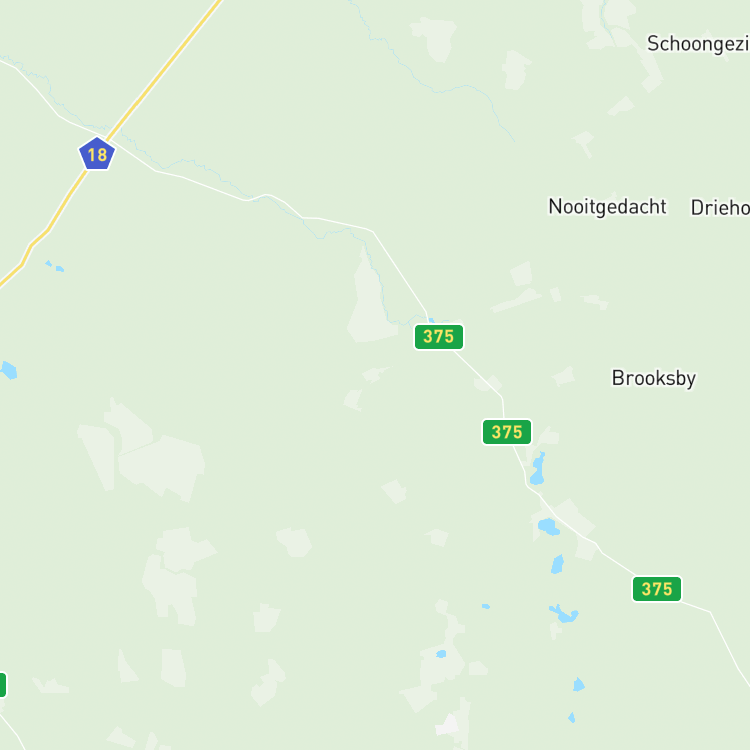Select the 375 shield beside the stream crossing
This screenshot has width=750, height=750.
pyautogui.click(x=439, y=337)
